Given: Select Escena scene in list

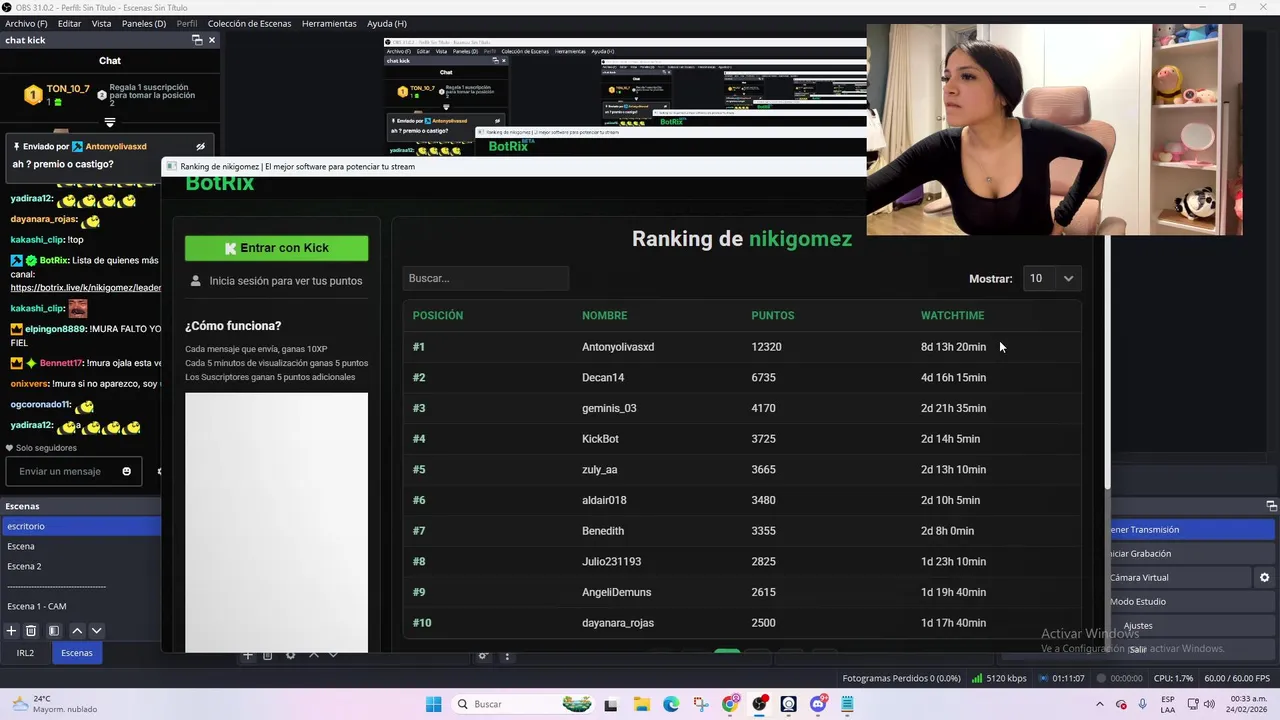Looking at the screenshot, I should (81, 546).
